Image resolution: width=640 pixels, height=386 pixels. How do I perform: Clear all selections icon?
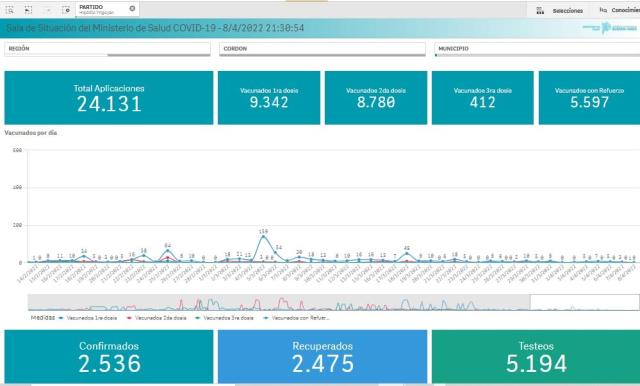point(66,10)
